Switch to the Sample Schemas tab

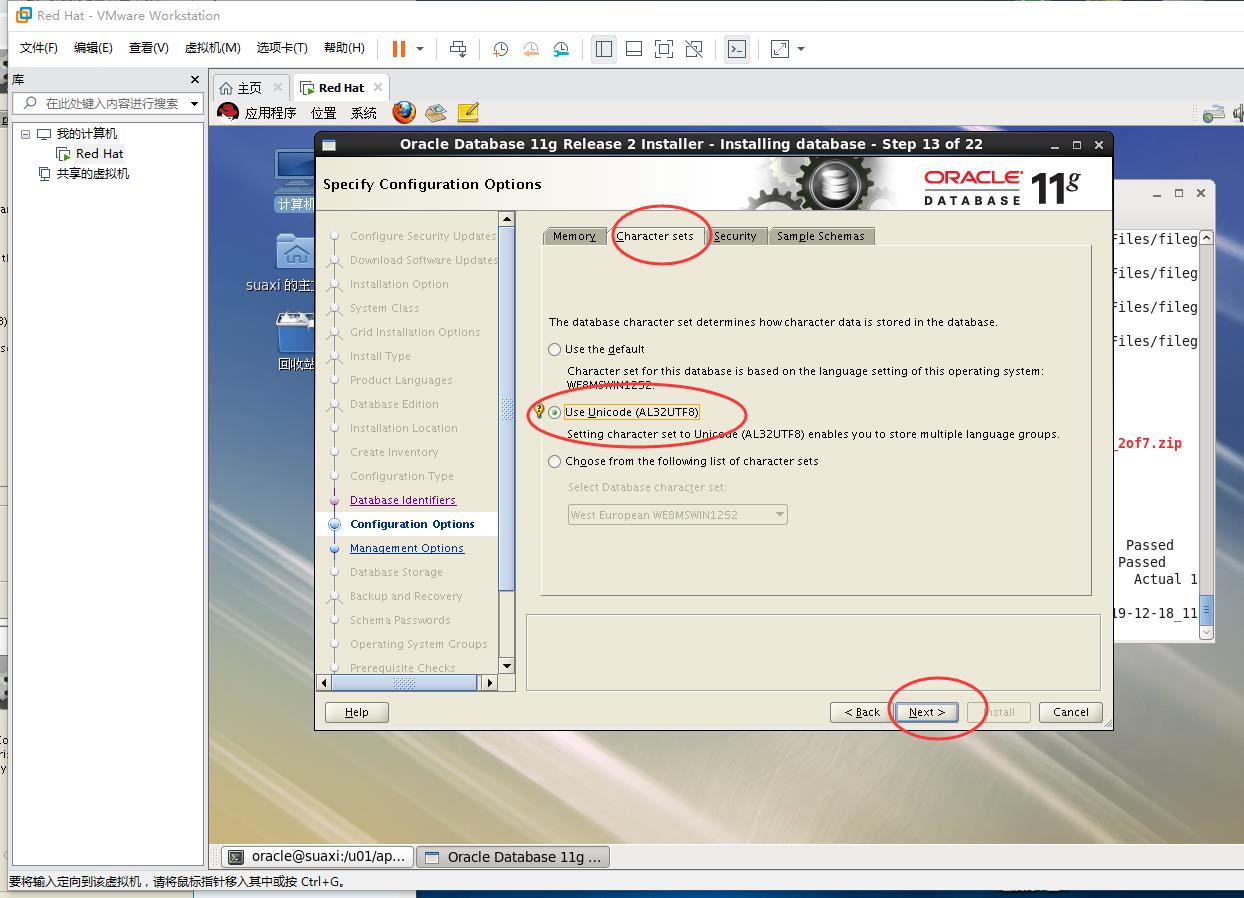coord(821,236)
